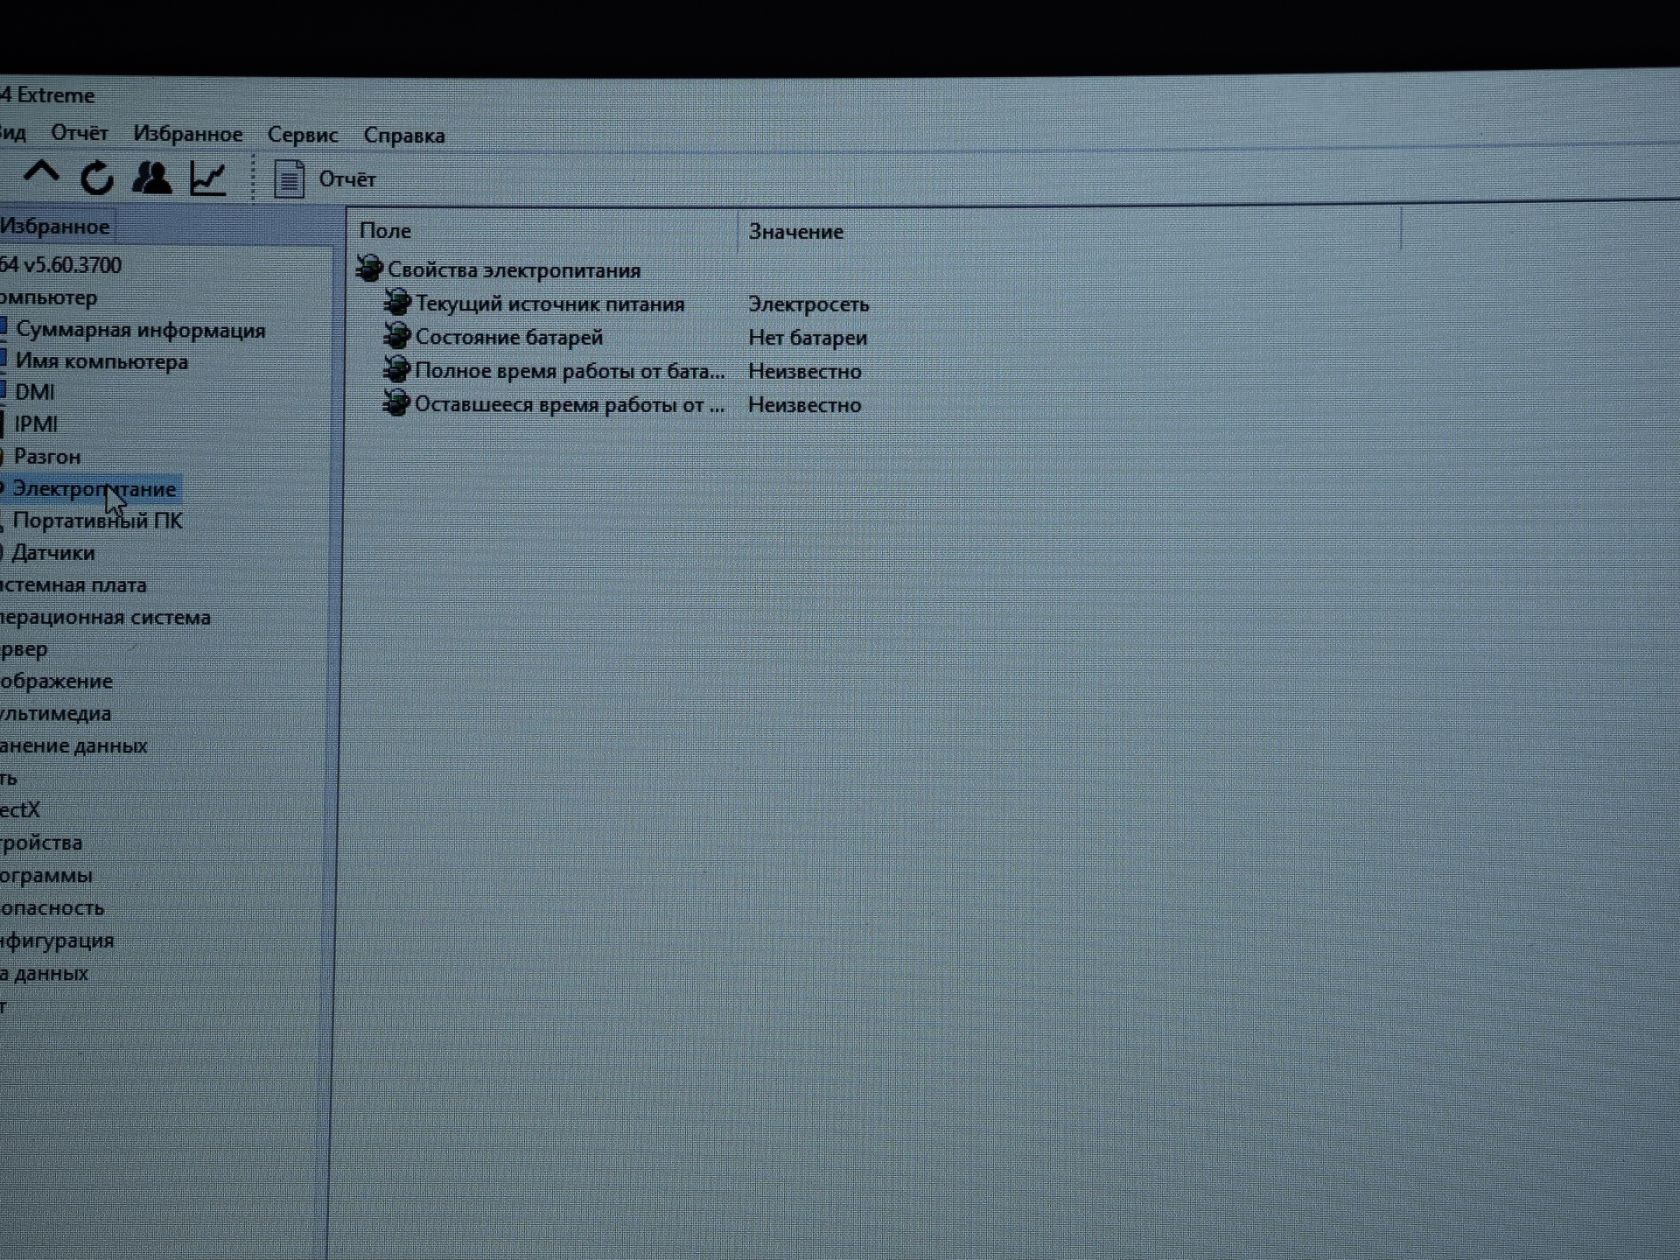Select the Текущий источник питания row text
This screenshot has width=1680, height=1260.
point(550,304)
